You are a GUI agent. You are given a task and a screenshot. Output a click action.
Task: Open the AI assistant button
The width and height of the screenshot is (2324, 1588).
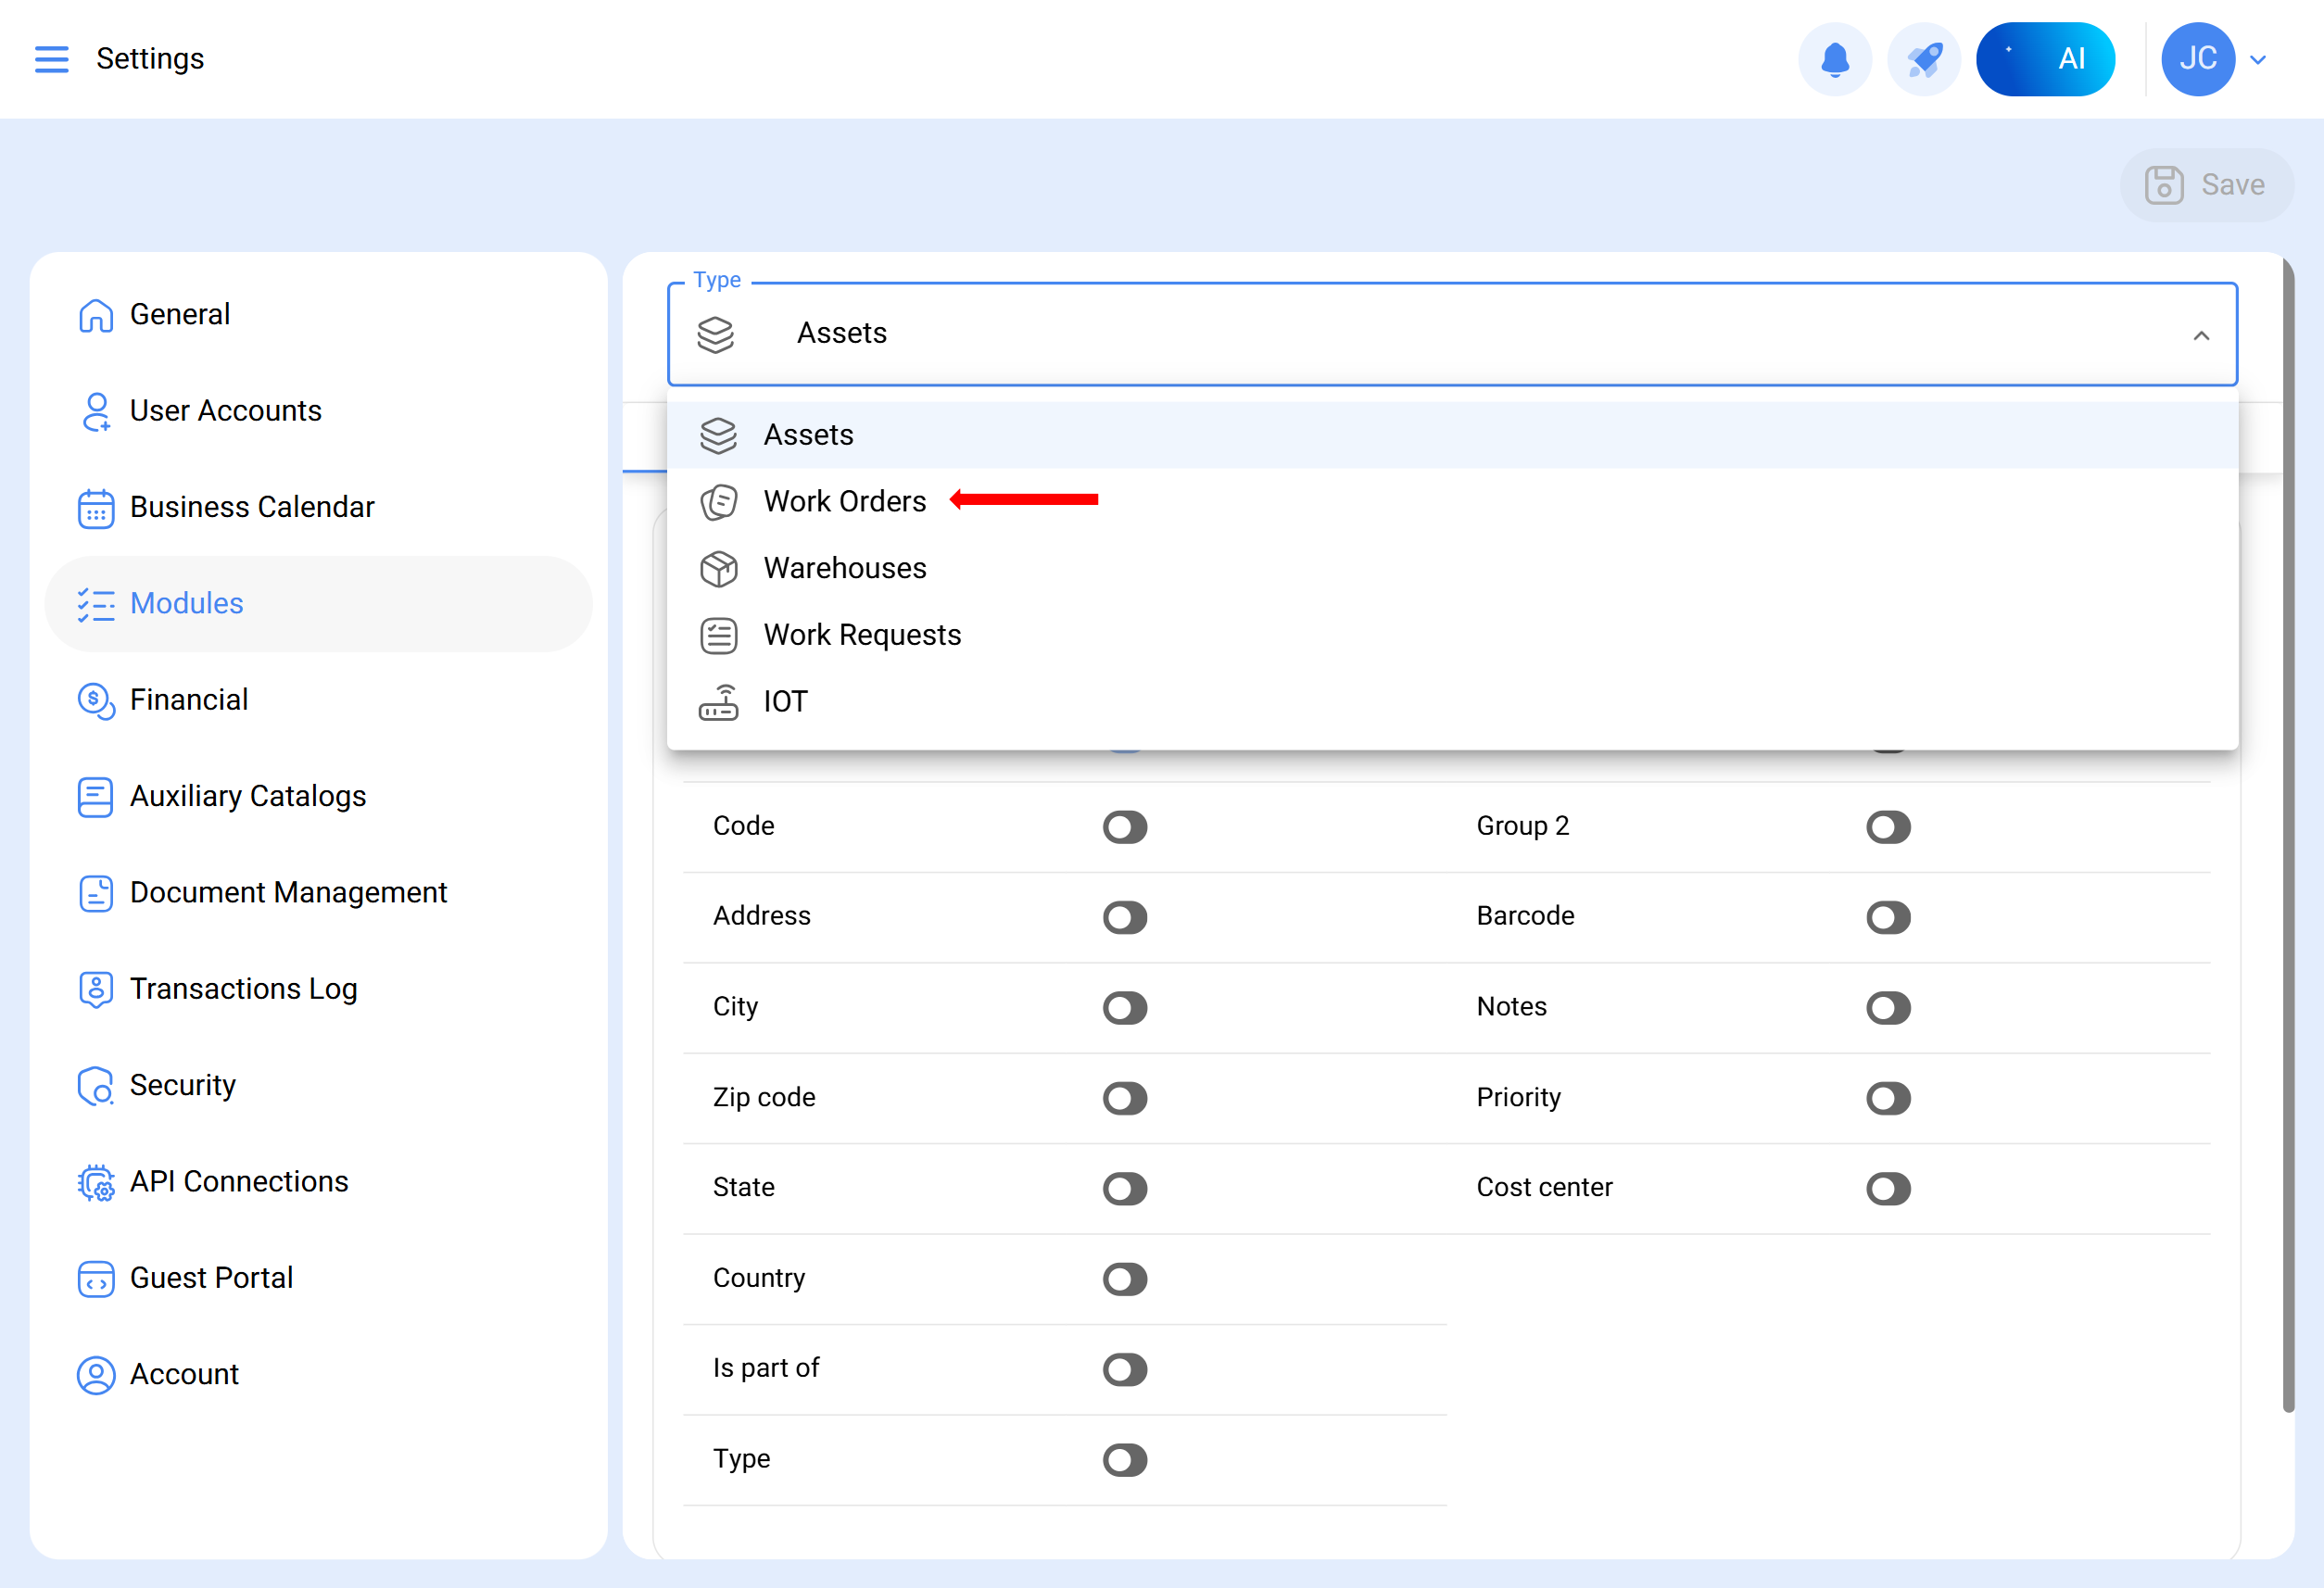(x=2044, y=59)
